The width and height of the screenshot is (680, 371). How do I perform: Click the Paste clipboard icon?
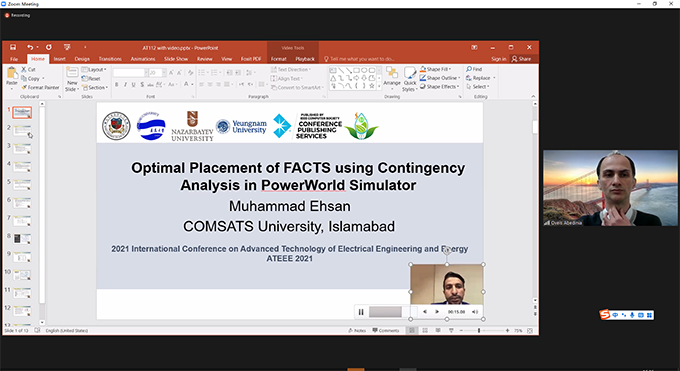coord(12,74)
